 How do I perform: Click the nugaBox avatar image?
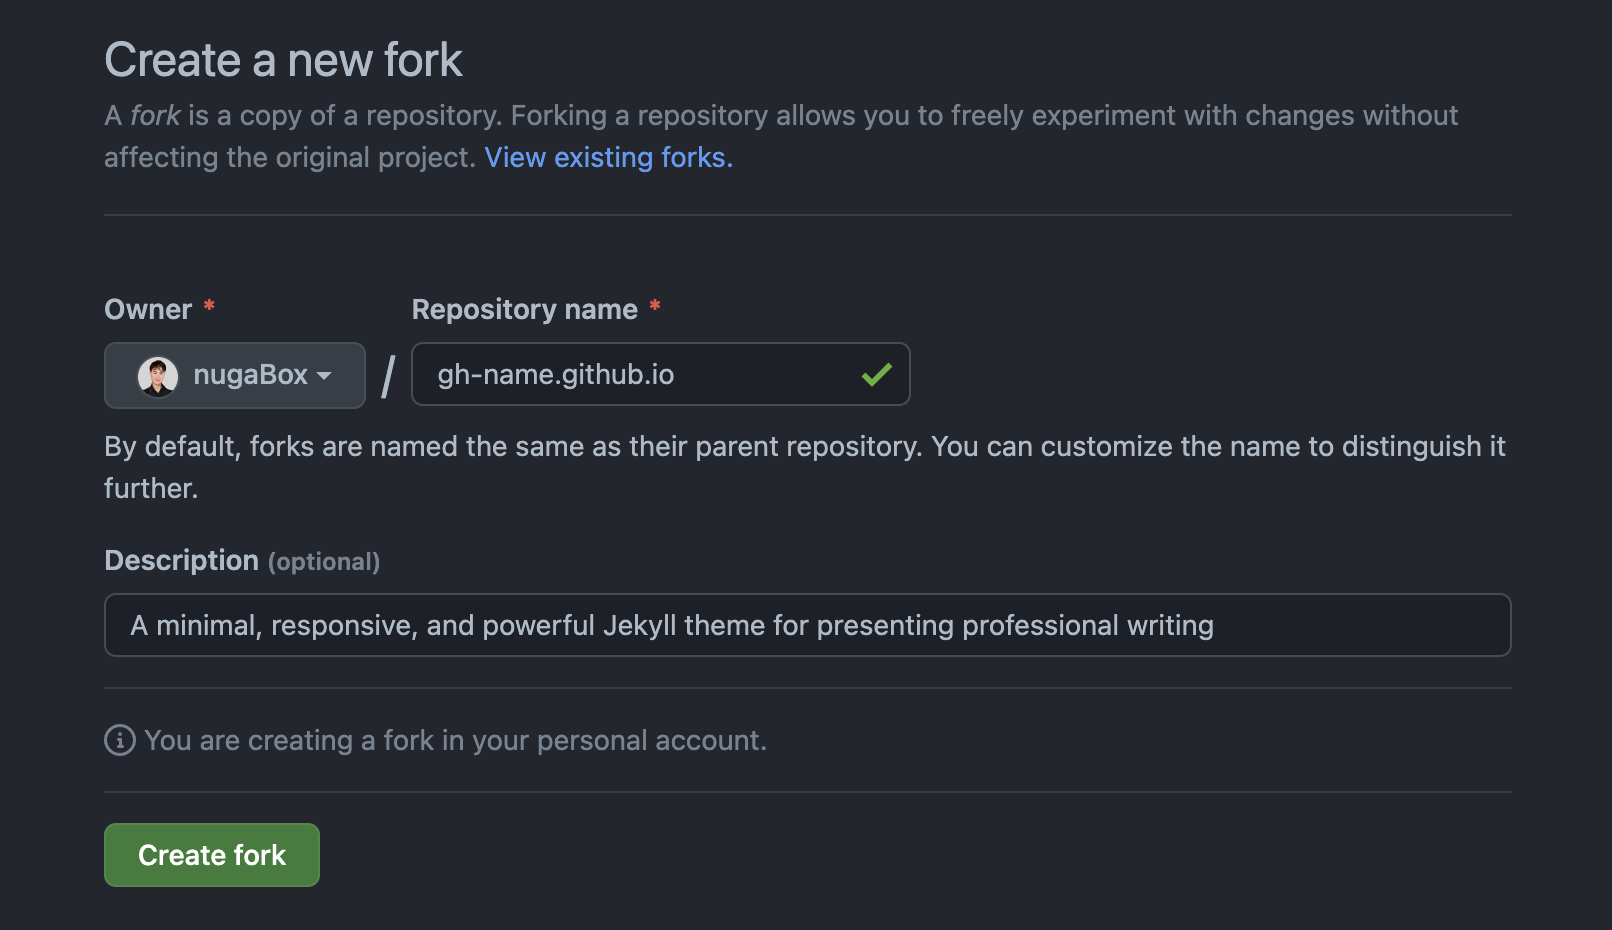158,376
